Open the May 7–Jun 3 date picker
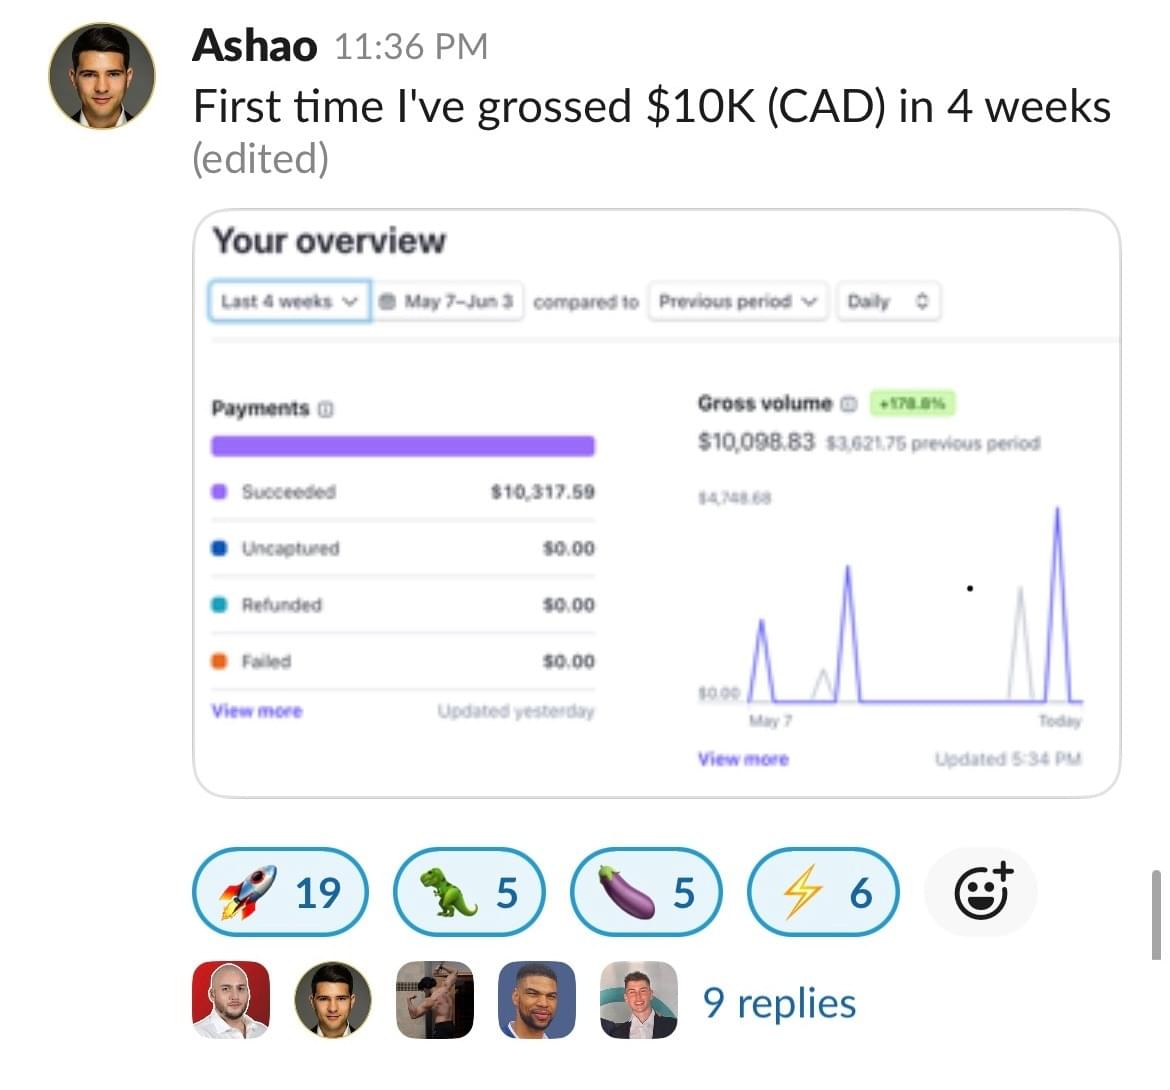 coord(449,301)
